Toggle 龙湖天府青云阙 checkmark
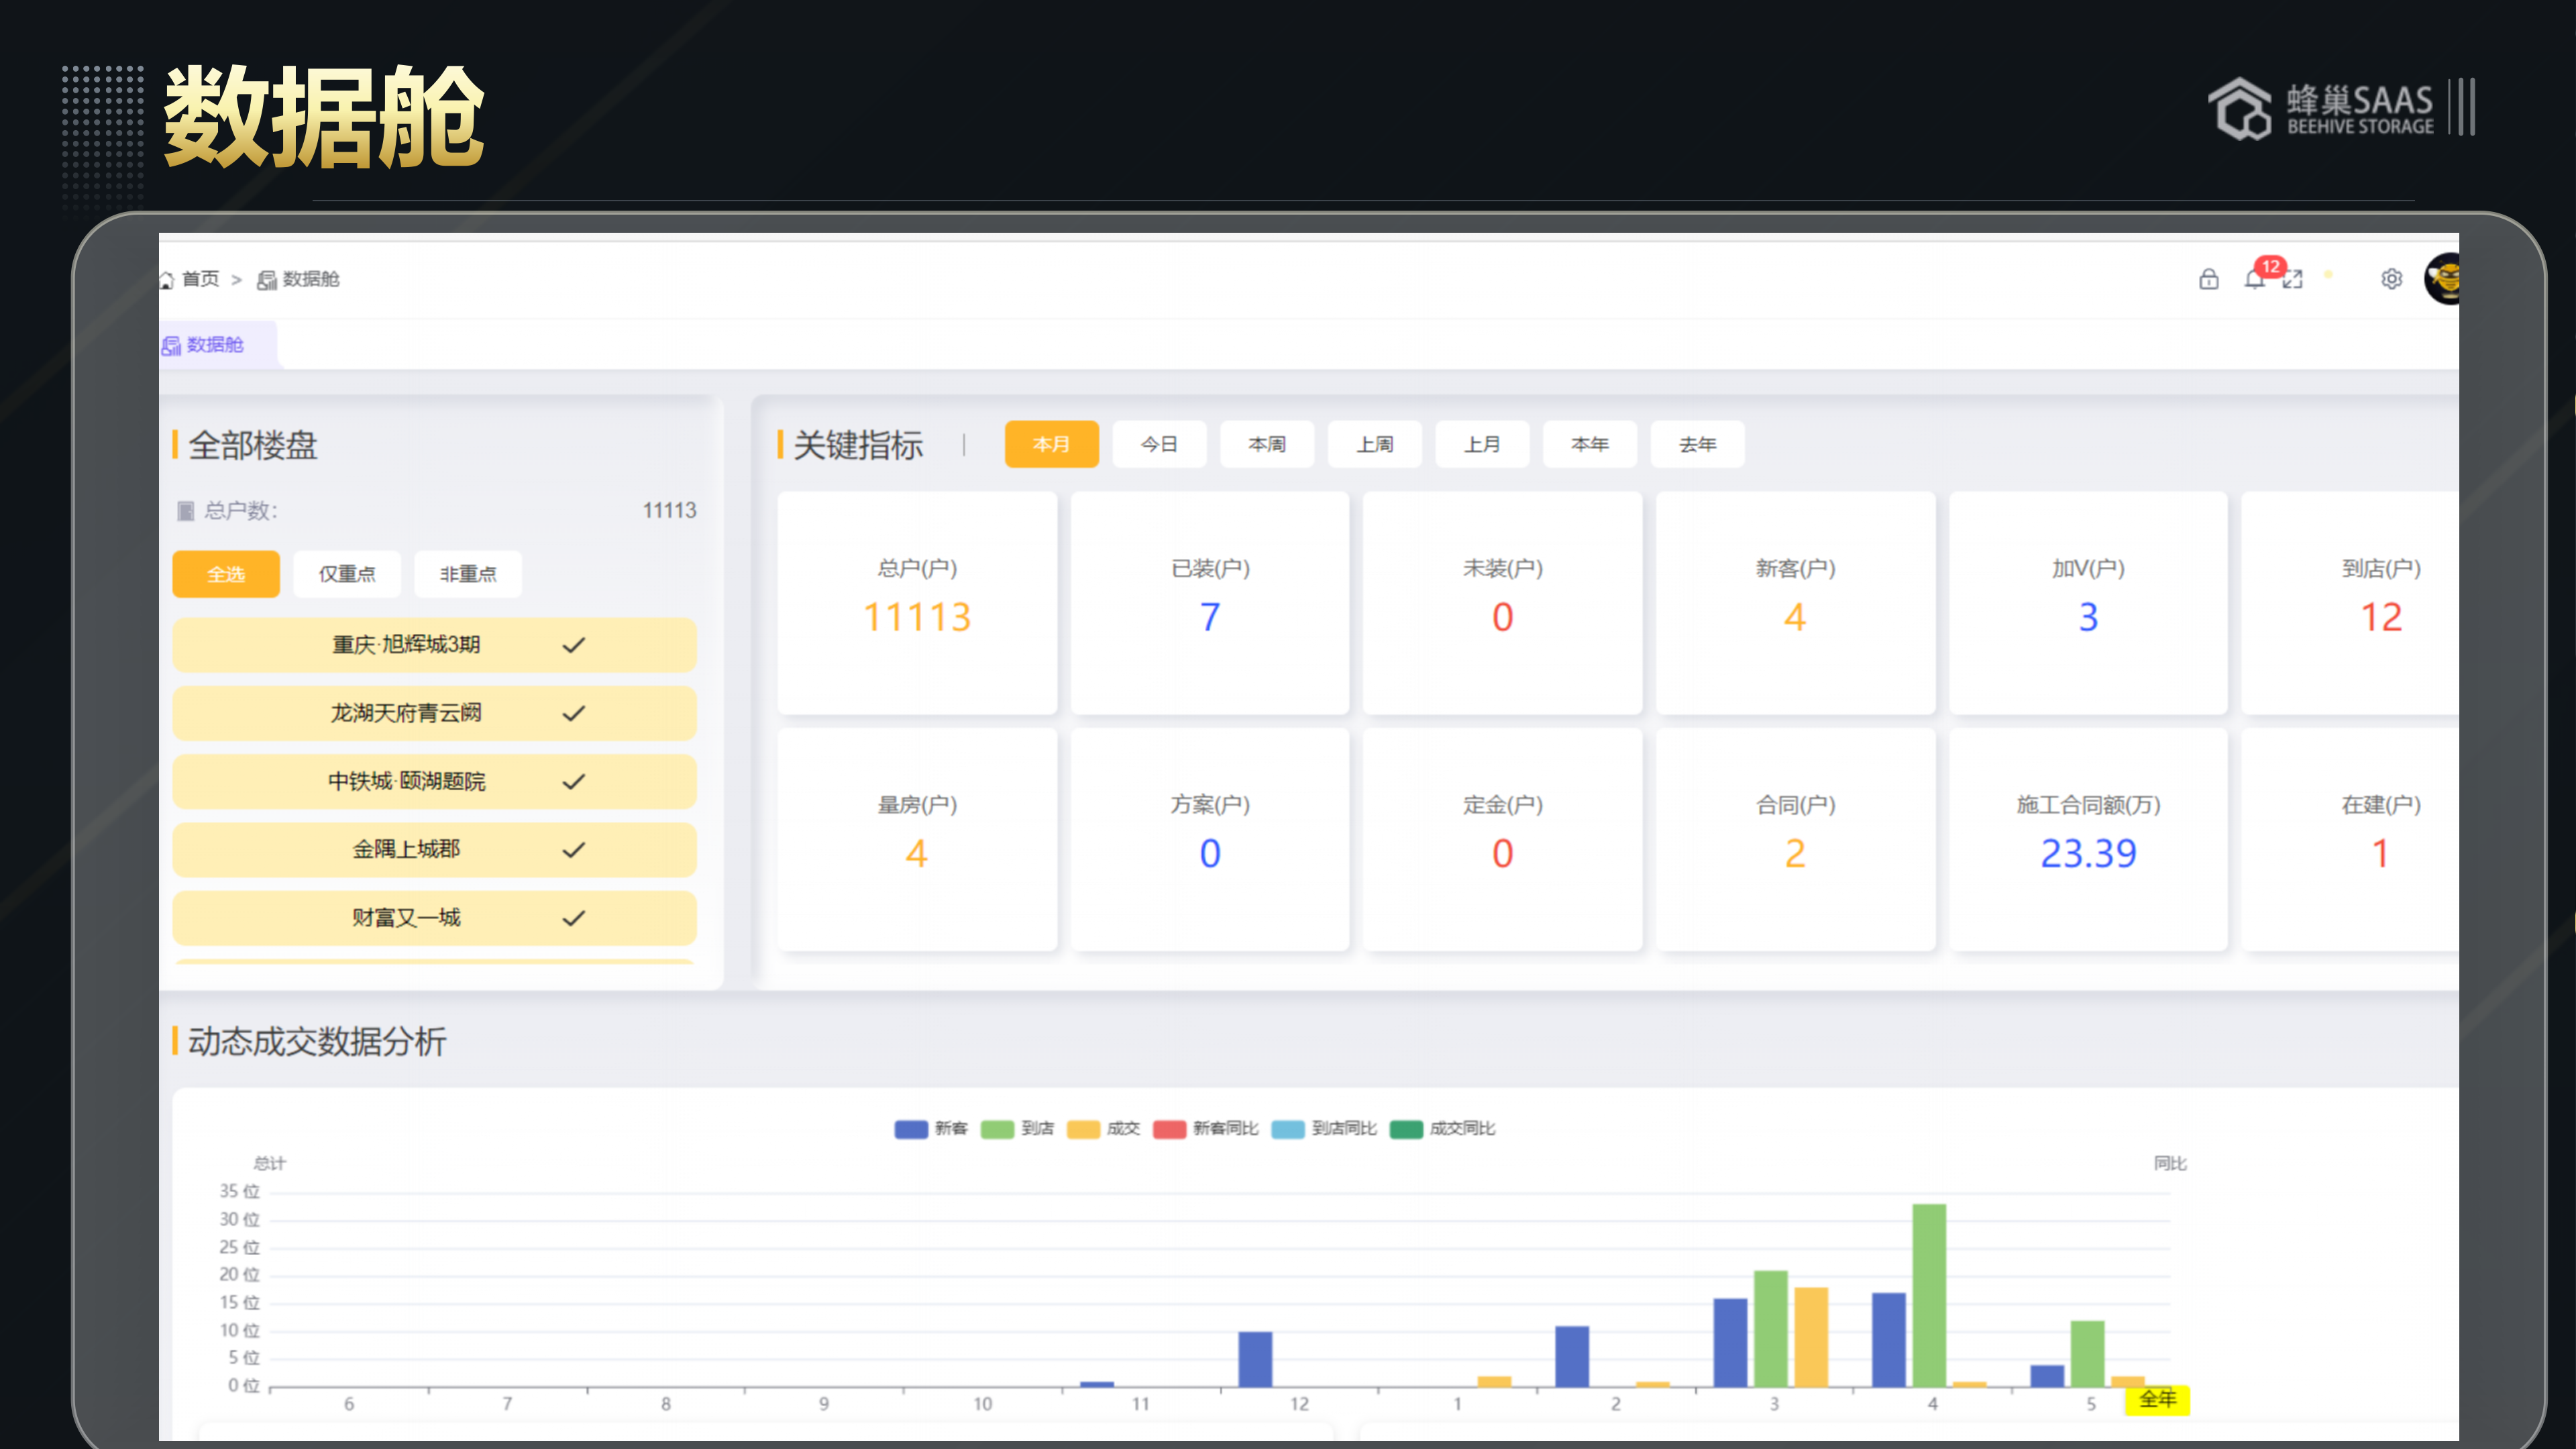Screen dimensions: 2576x1449 tap(573, 713)
